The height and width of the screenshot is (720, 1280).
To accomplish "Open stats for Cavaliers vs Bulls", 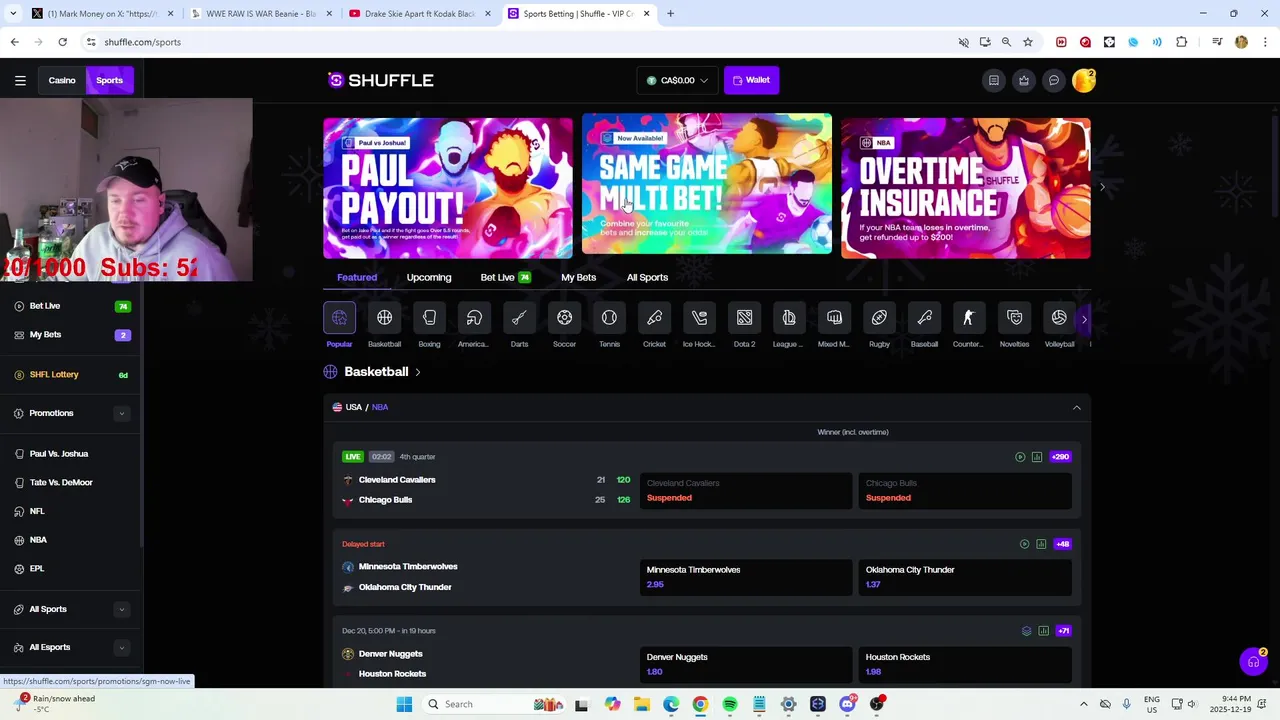I will [x=1037, y=457].
